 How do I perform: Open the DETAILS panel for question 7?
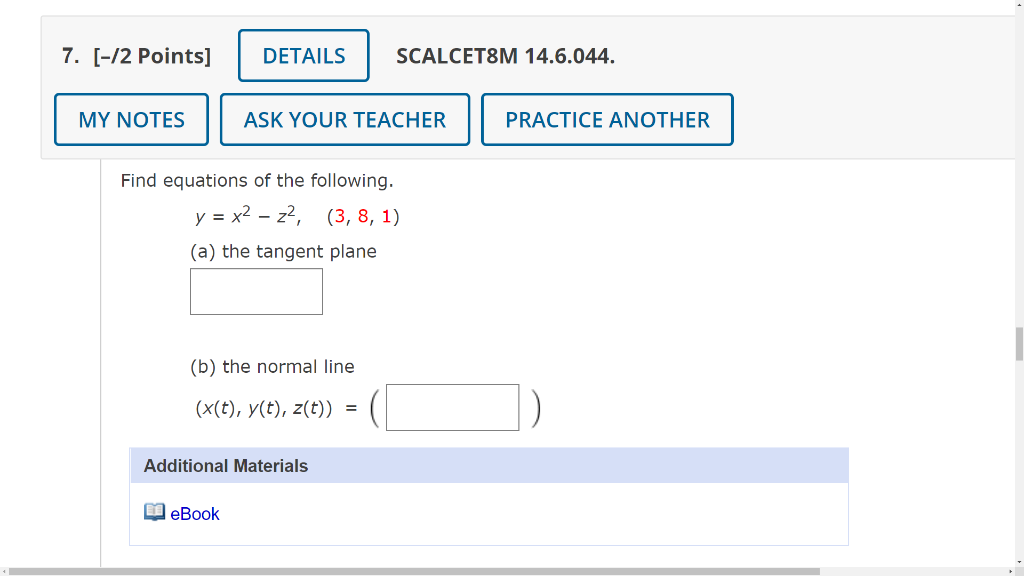303,55
